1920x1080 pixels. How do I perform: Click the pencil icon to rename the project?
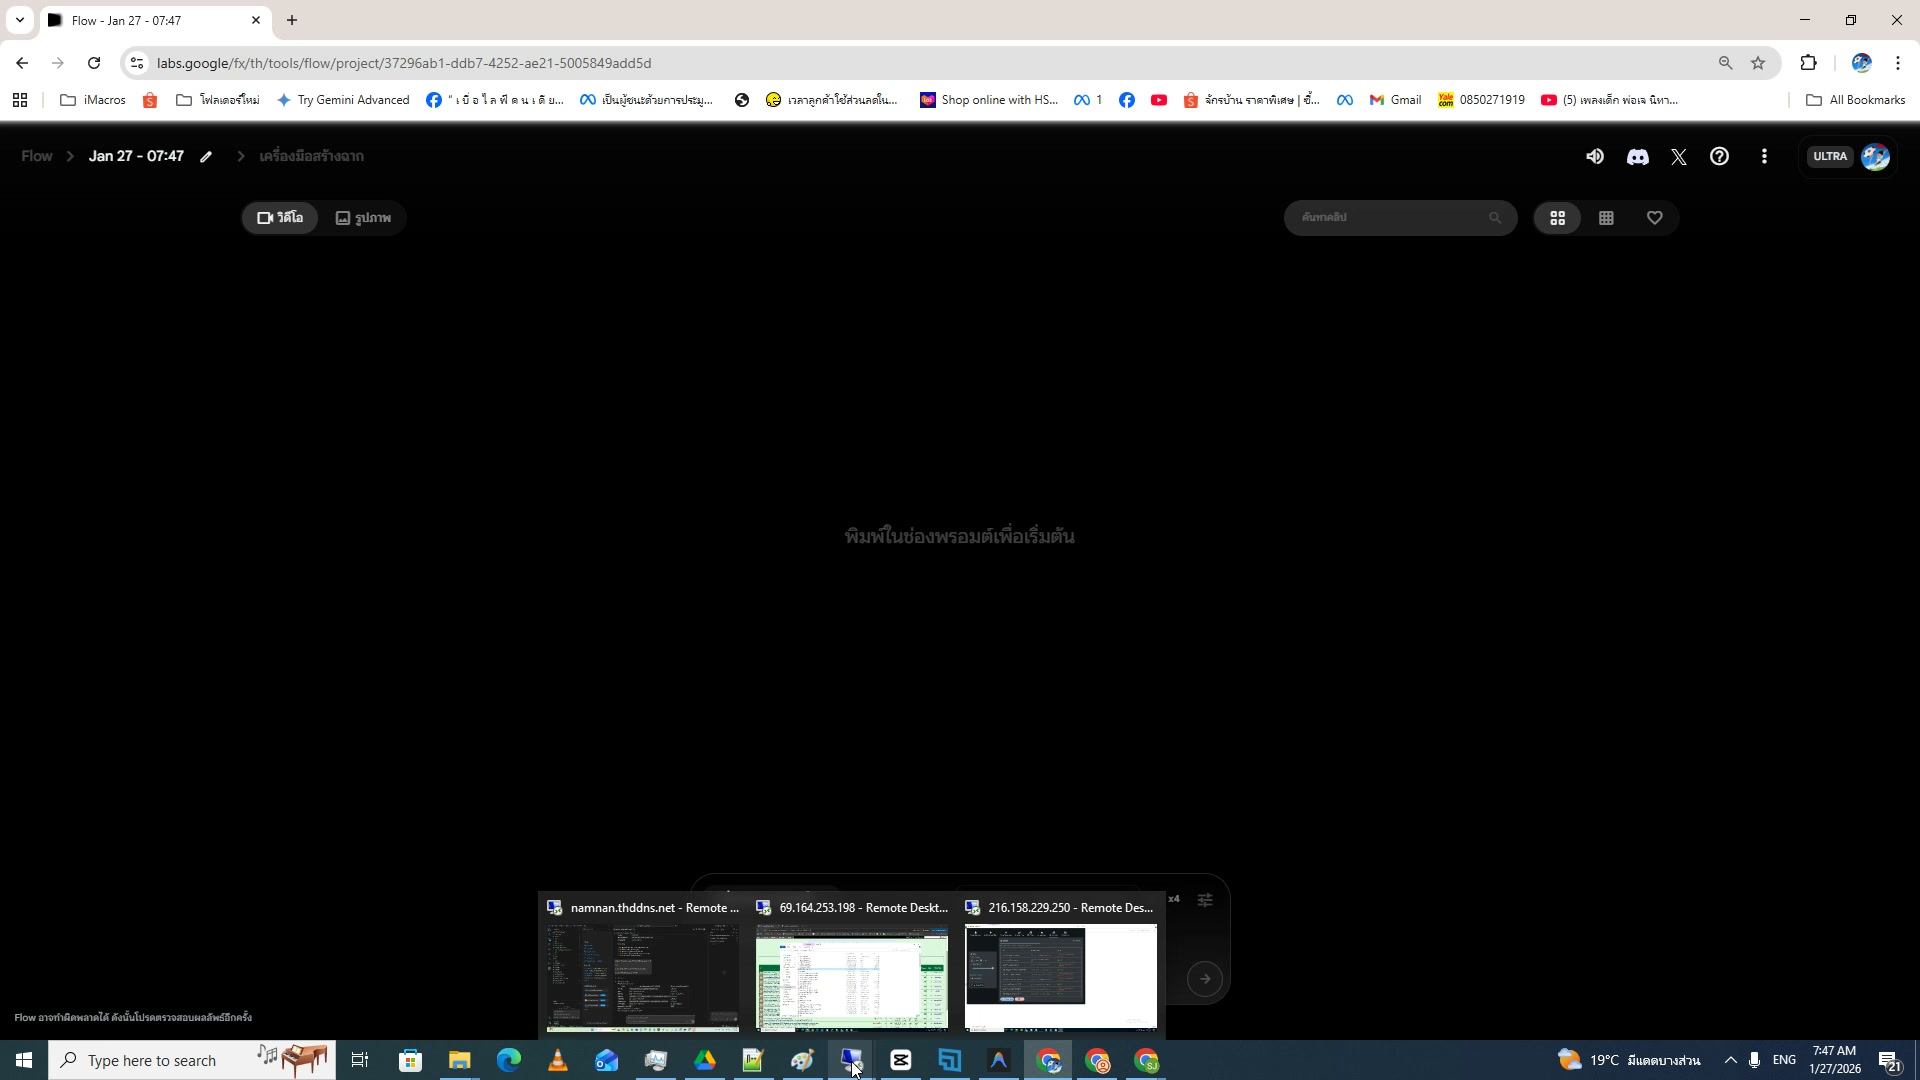pos(206,157)
